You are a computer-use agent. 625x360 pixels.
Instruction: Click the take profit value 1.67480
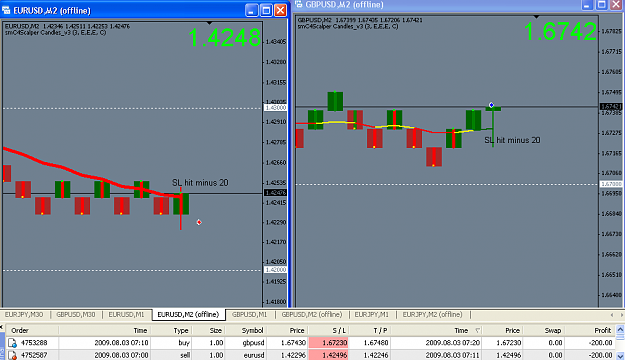[x=376, y=343]
